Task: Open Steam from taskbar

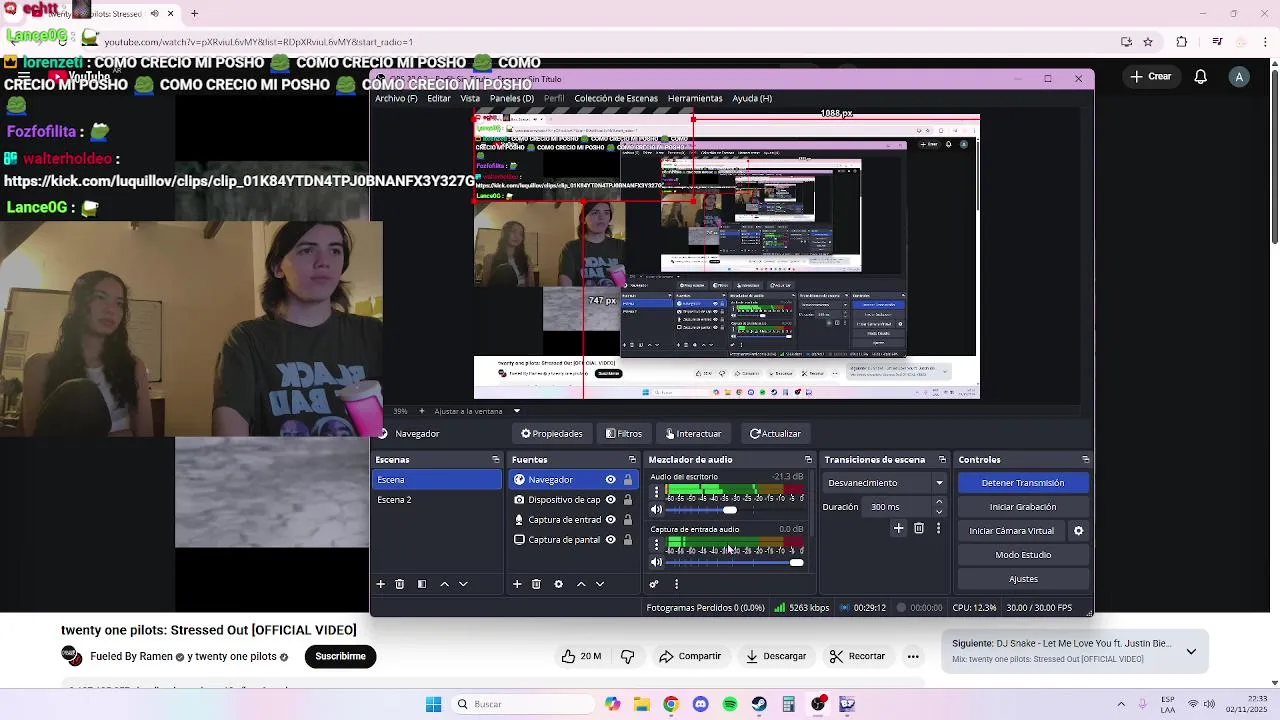Action: point(759,704)
